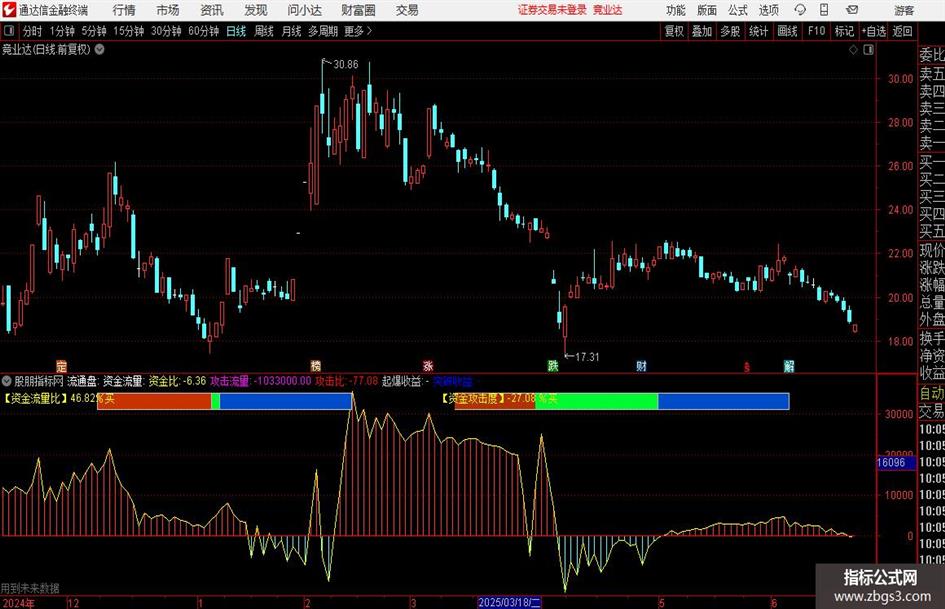The height and width of the screenshot is (609, 945).
Task: Open the 多周期 multi-period view
Action: tap(323, 31)
